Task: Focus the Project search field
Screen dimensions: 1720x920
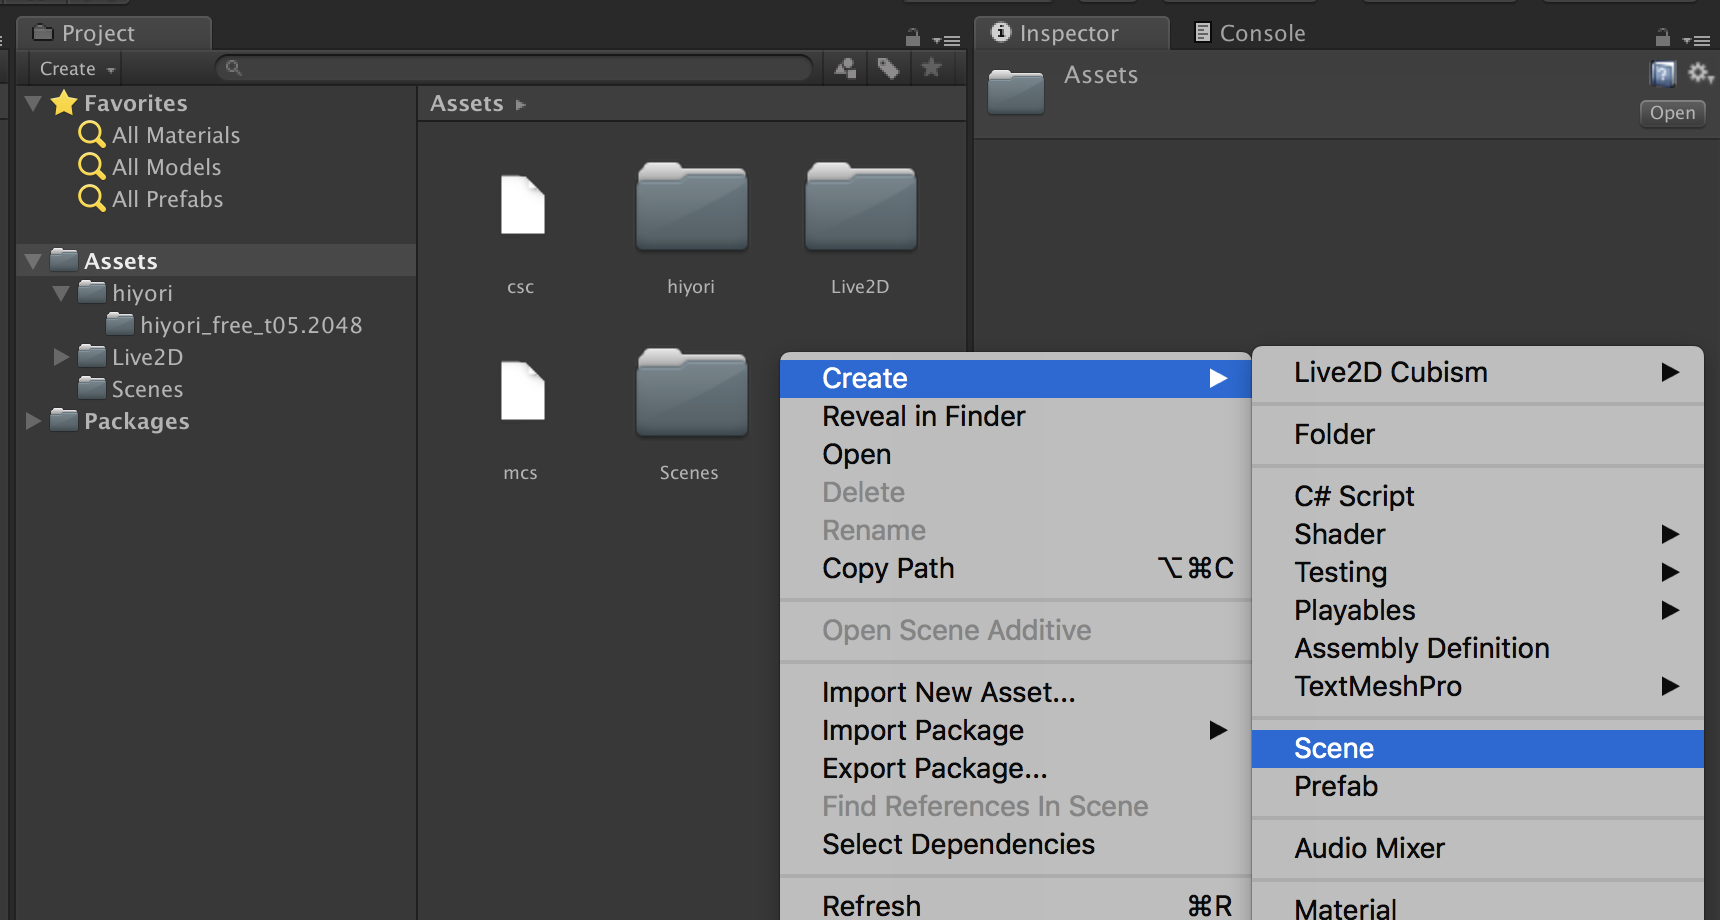Action: click(x=520, y=68)
